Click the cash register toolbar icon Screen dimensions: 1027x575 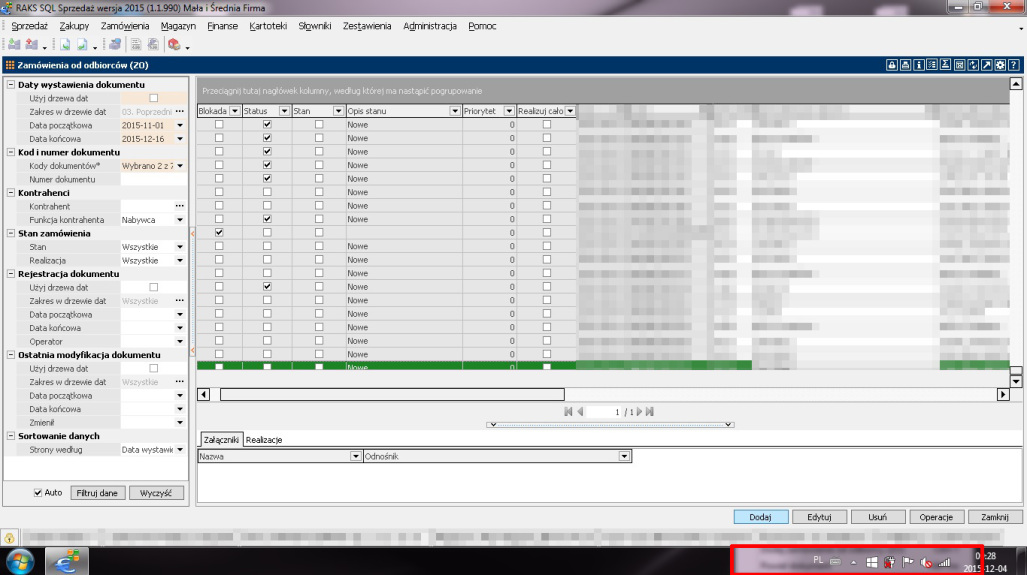pyautogui.click(x=115, y=45)
